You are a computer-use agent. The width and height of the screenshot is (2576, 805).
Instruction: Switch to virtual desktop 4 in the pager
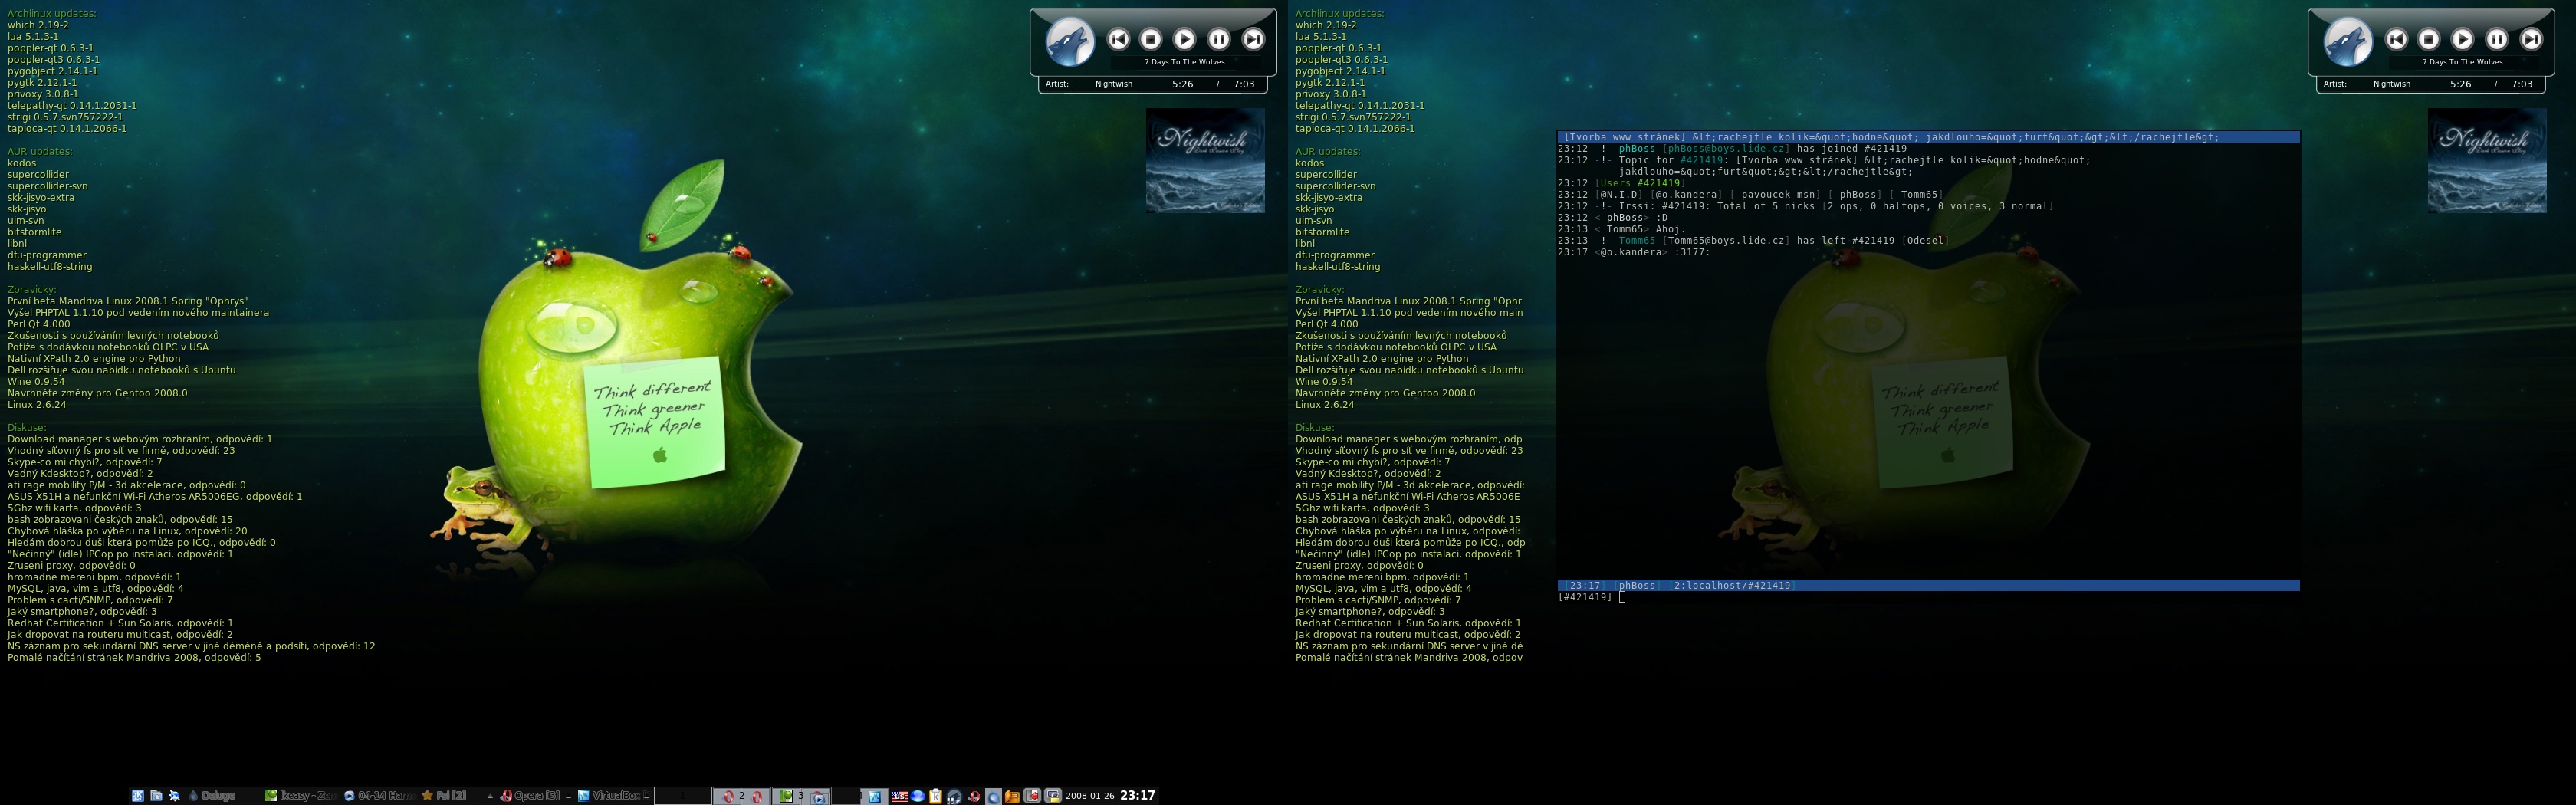(860, 796)
